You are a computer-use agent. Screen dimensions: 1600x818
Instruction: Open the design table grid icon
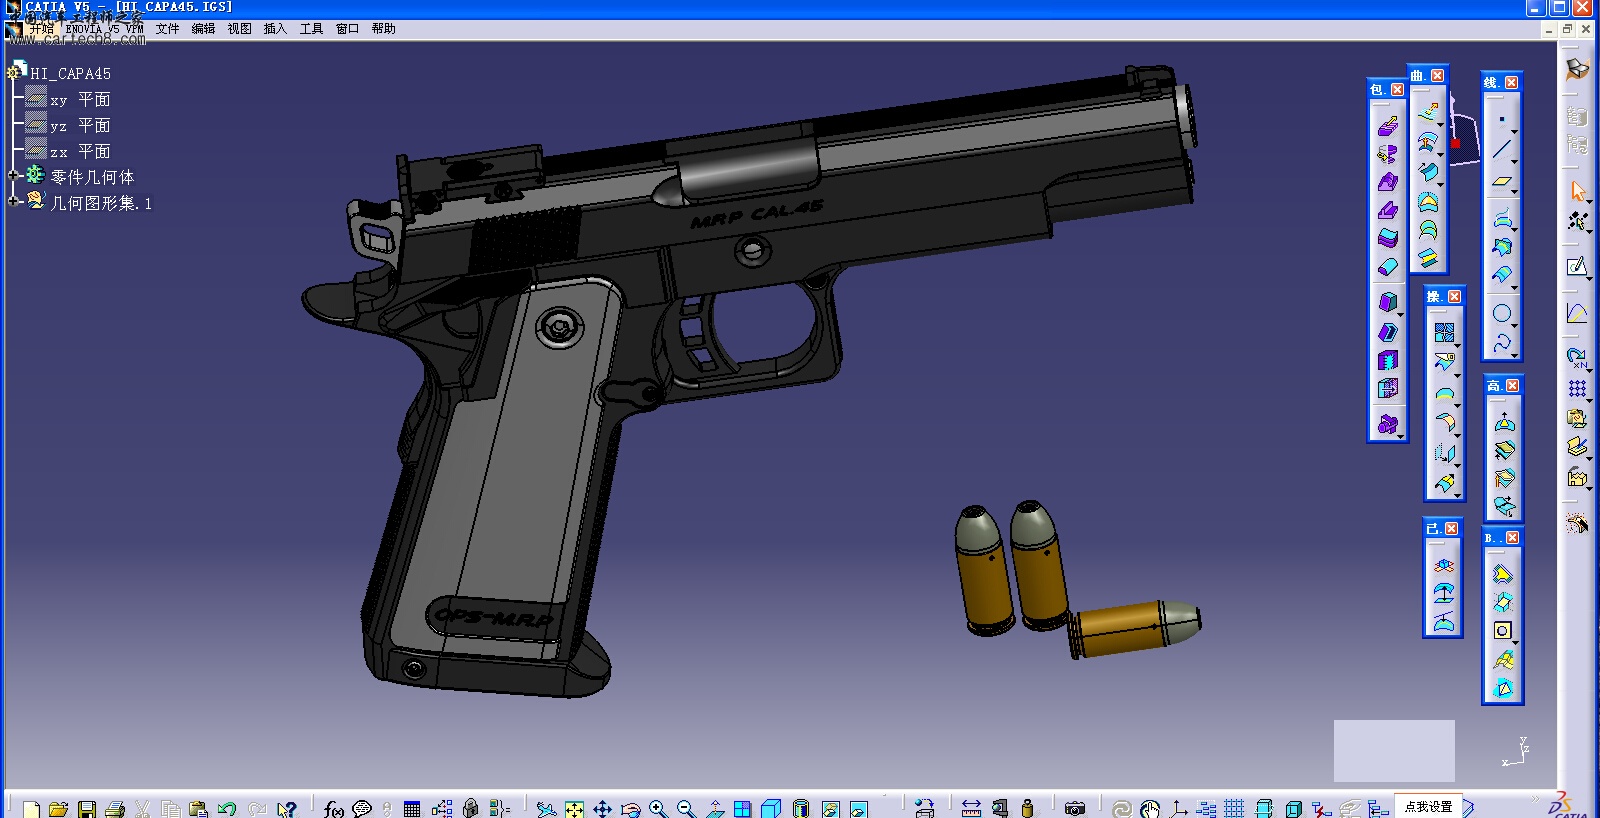pos(411,809)
